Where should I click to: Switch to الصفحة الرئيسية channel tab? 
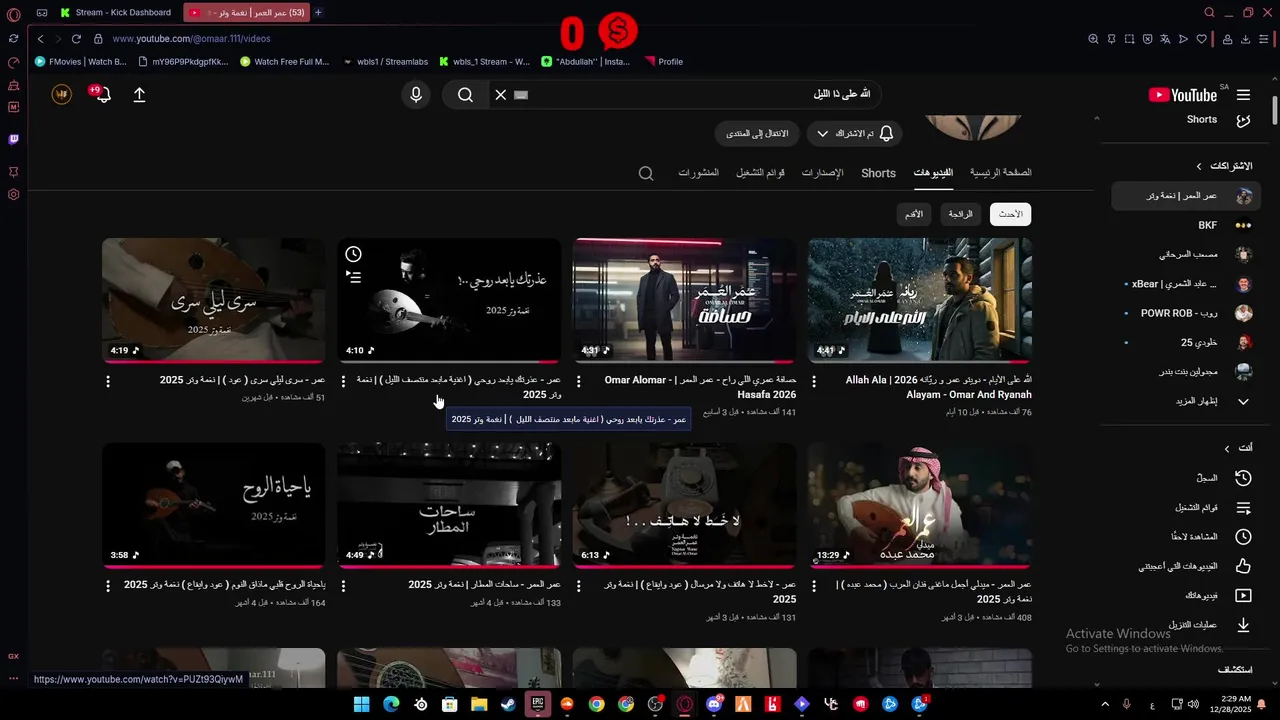click(x=1000, y=172)
